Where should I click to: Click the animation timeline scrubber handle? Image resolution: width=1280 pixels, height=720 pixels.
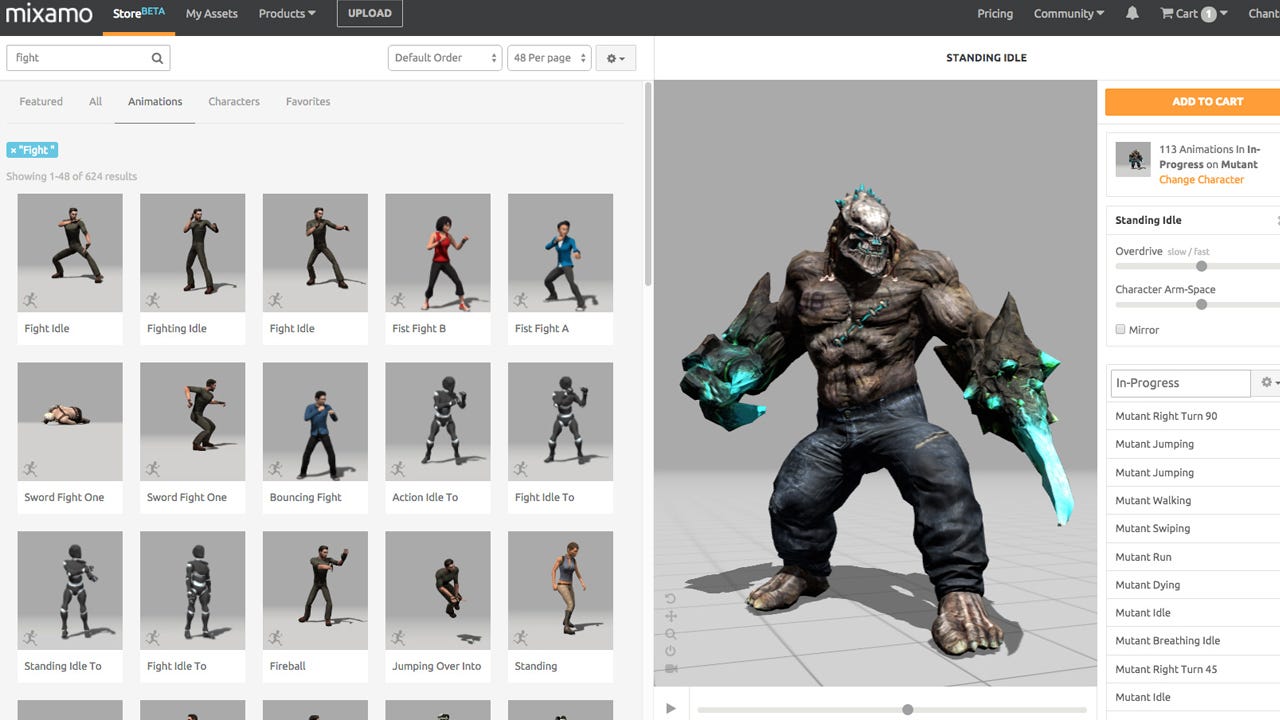click(x=907, y=710)
